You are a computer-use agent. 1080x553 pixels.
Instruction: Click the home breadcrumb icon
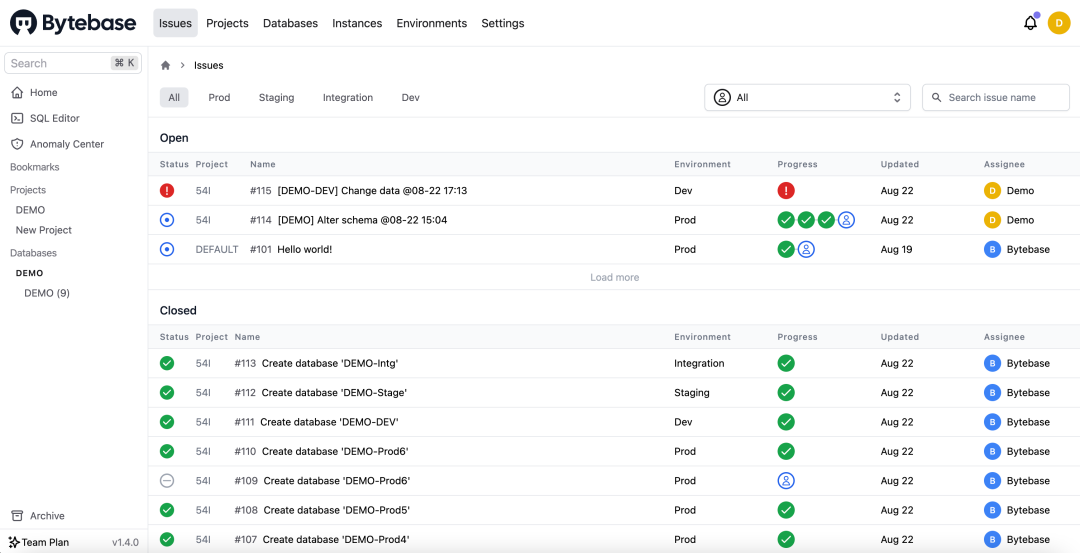point(166,65)
